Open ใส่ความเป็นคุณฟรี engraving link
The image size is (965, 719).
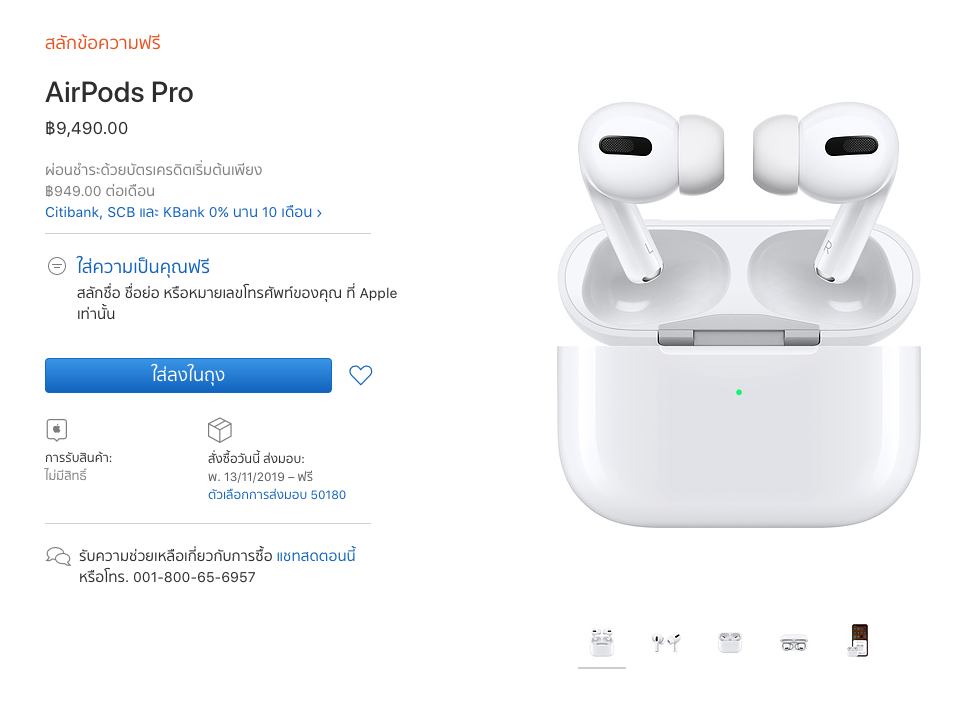(x=143, y=267)
